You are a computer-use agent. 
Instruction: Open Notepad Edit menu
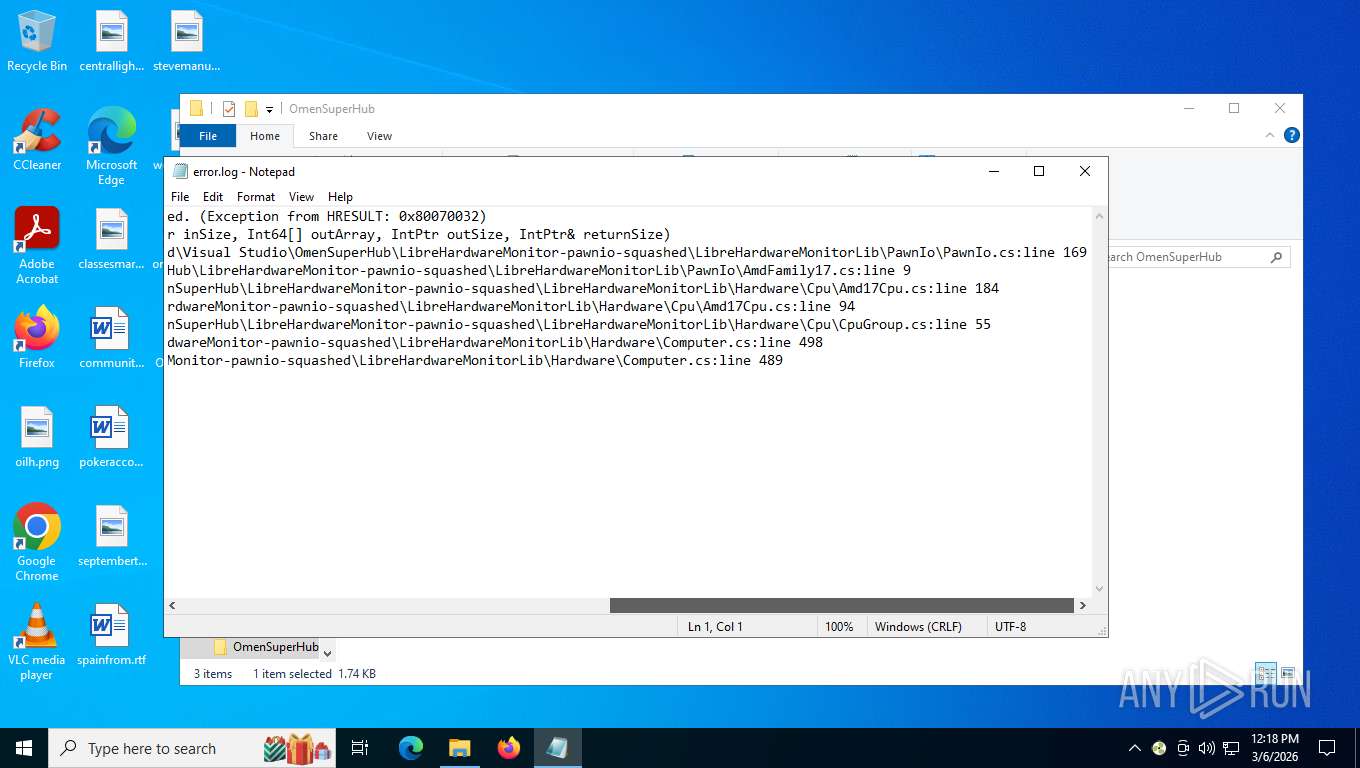click(213, 197)
